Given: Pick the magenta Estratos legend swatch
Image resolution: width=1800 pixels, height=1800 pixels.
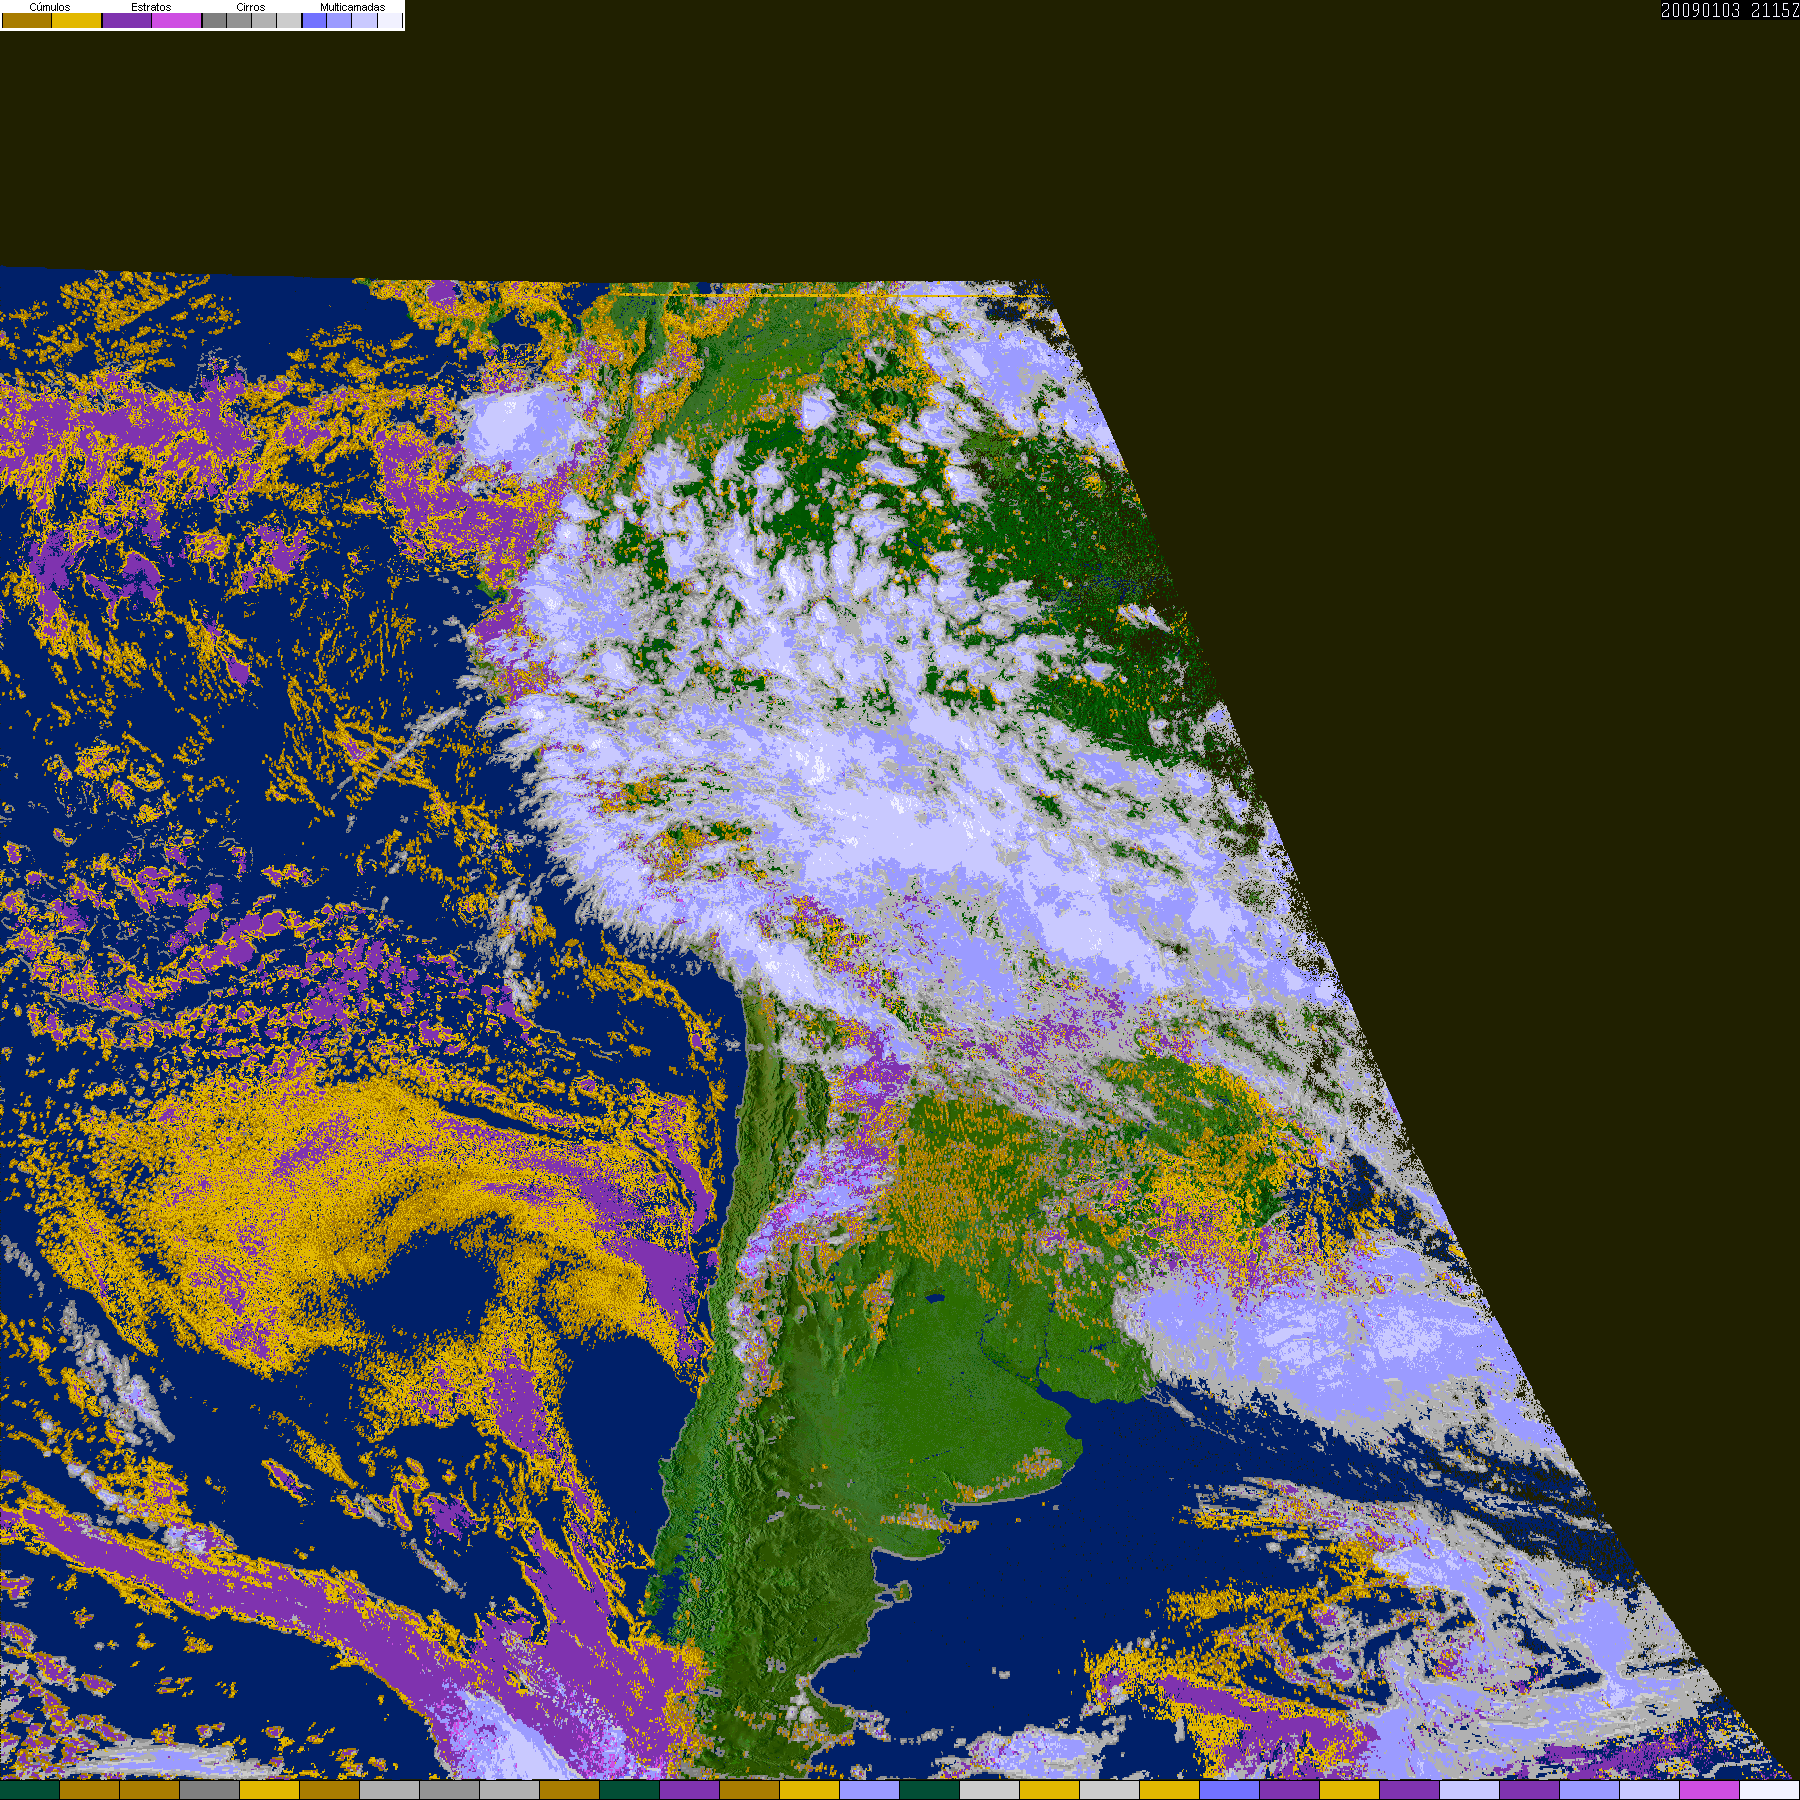Looking at the screenshot, I should 177,21.
